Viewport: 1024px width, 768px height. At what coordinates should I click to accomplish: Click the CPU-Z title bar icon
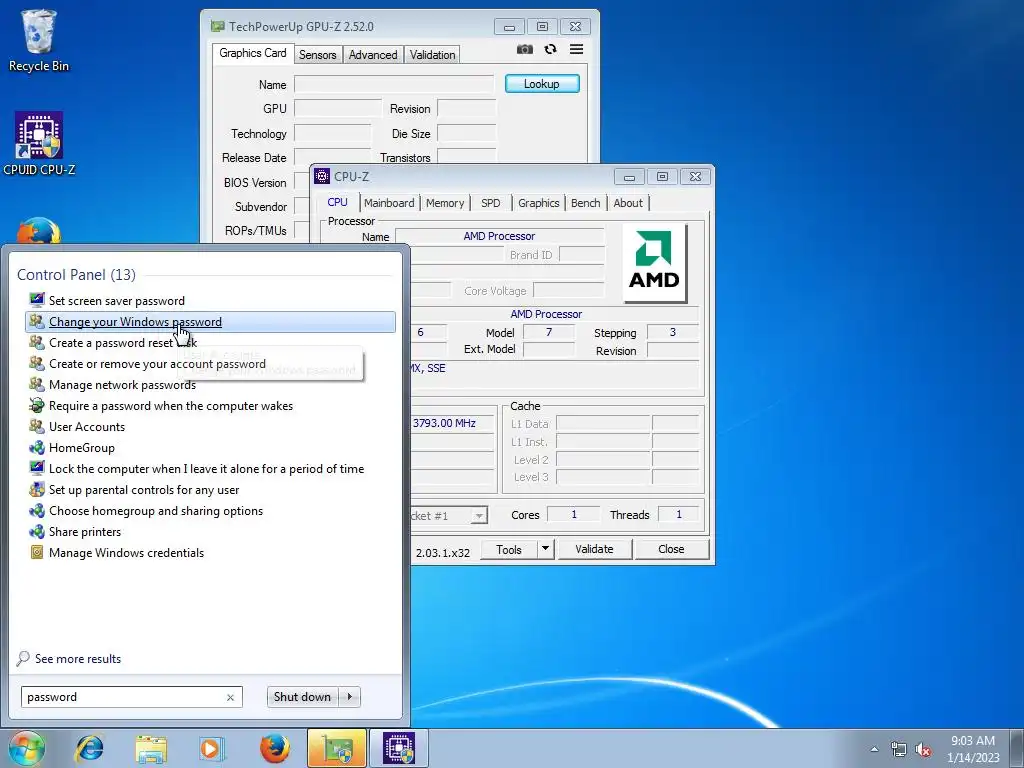pos(322,176)
